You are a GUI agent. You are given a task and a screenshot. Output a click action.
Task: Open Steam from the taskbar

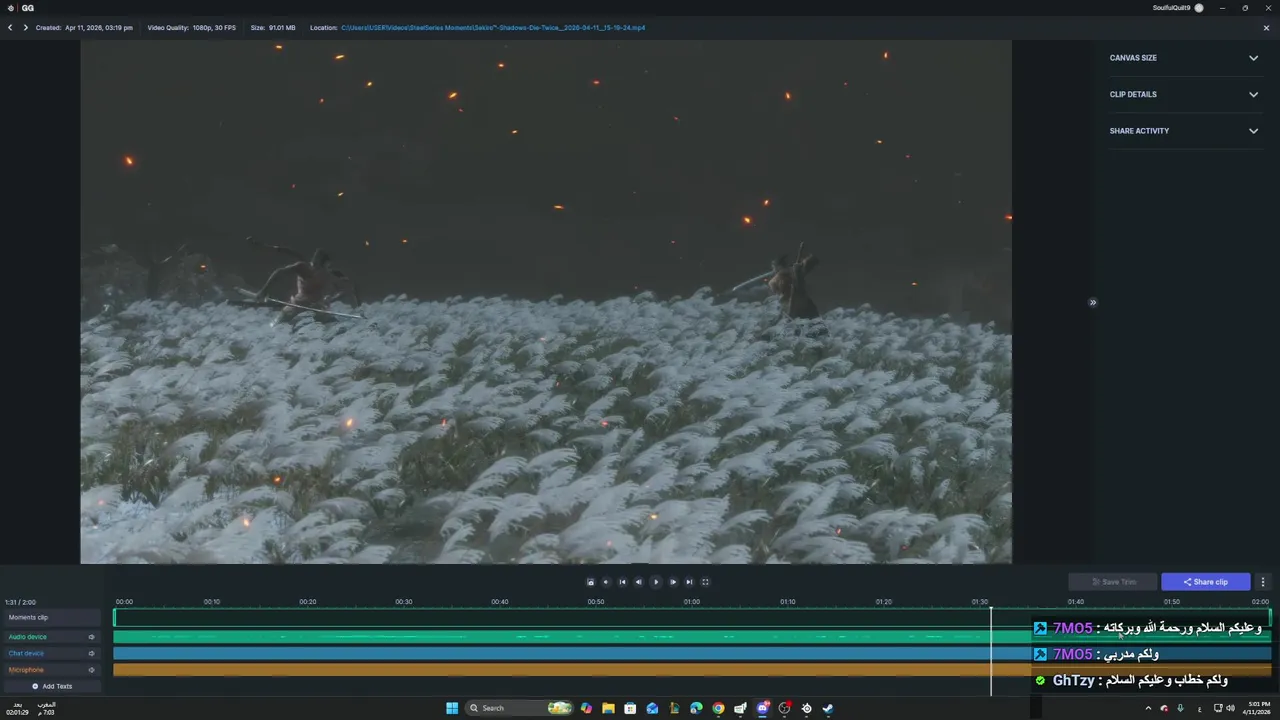click(x=828, y=708)
